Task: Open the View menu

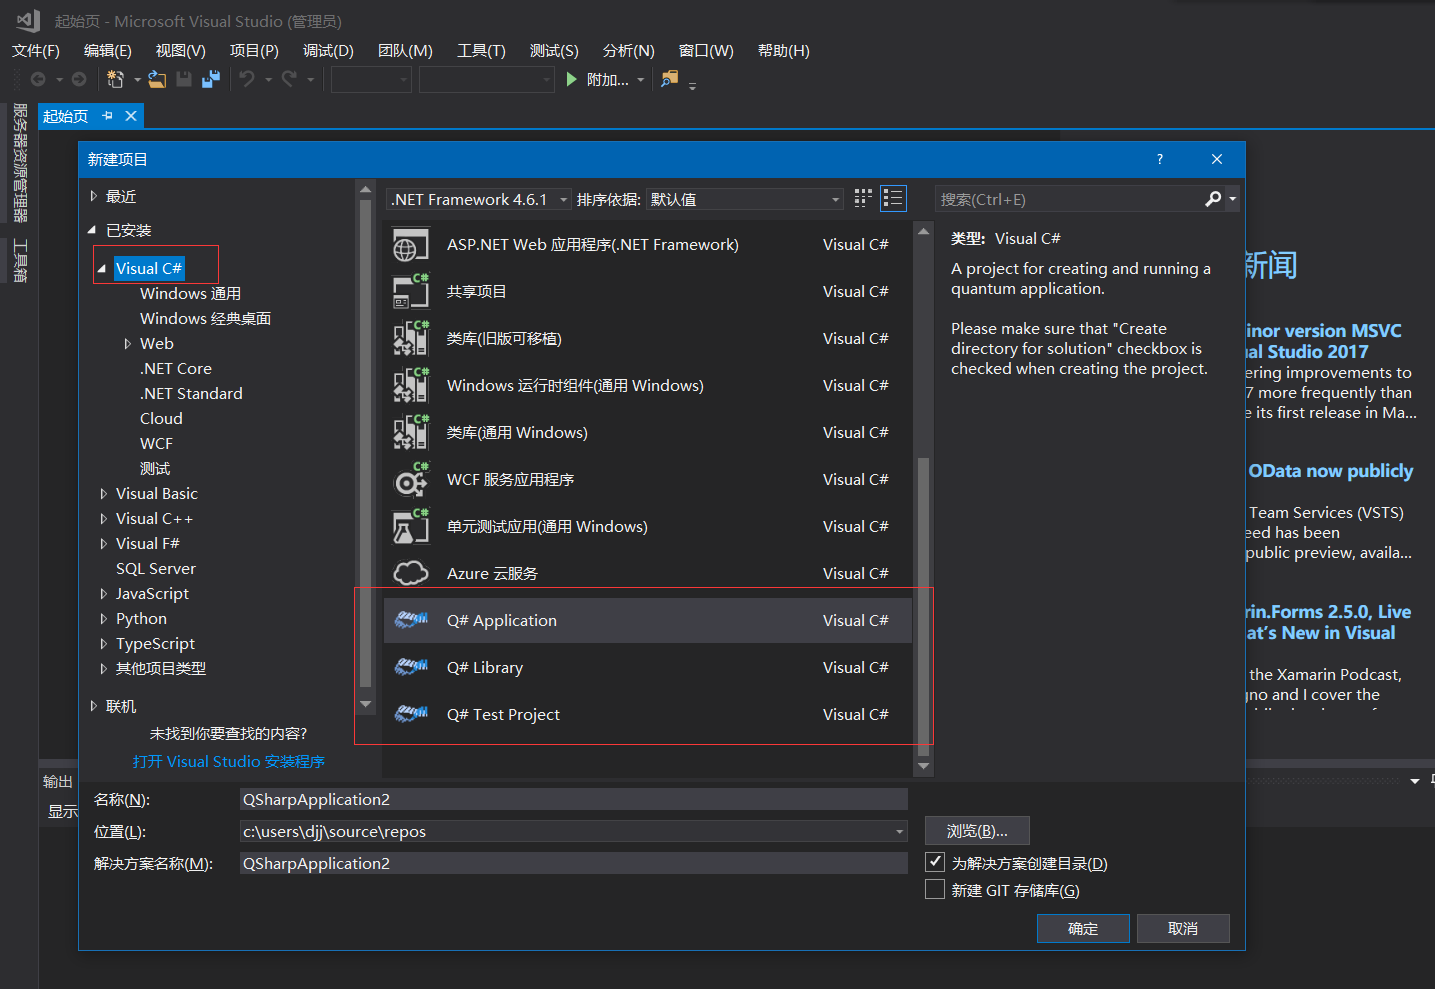Action: 181,51
